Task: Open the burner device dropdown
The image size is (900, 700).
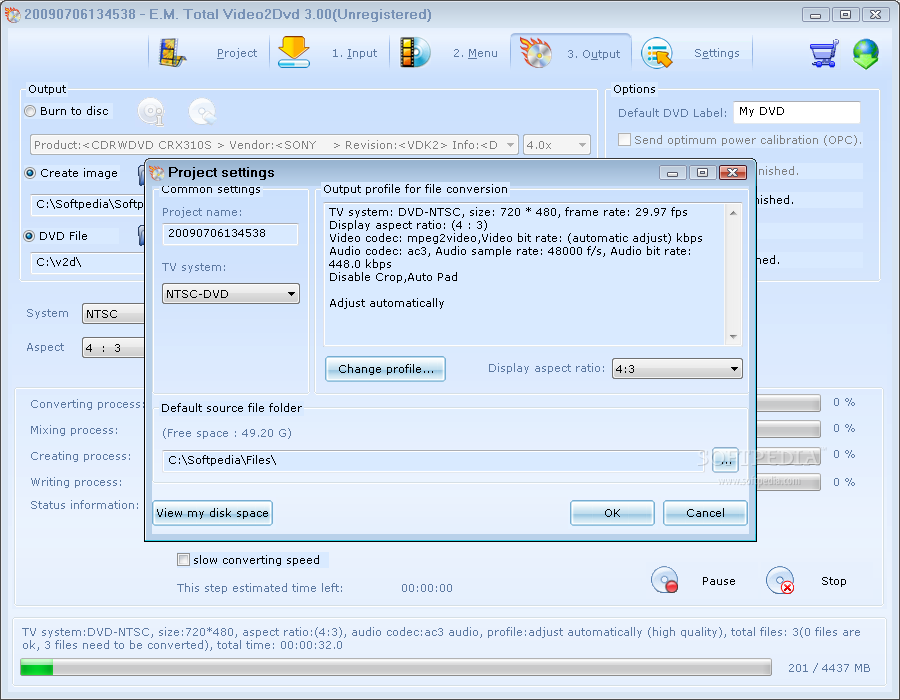Action: click(x=274, y=145)
